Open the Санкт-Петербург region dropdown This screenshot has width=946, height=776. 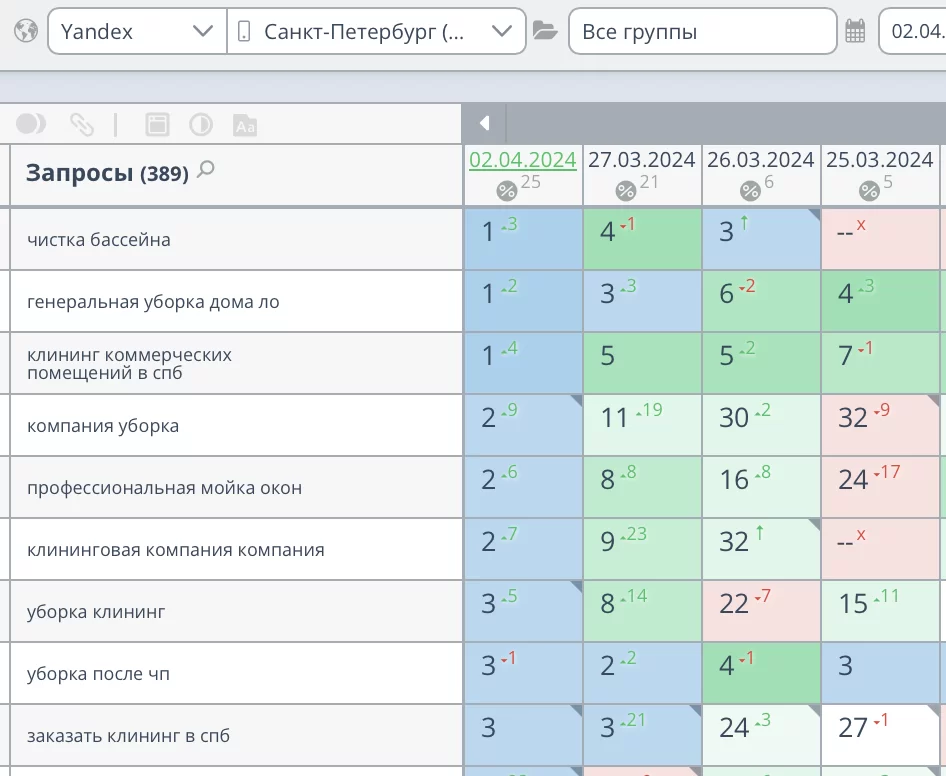(376, 31)
